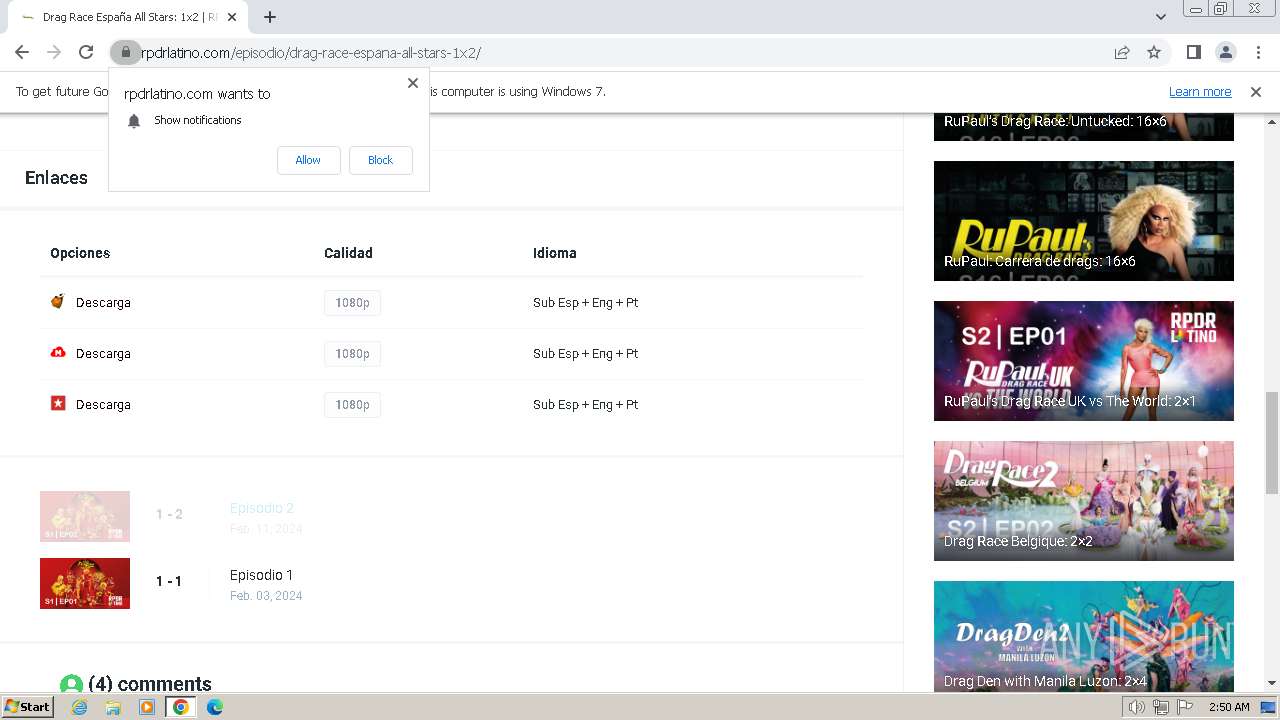Open Drag Den with Manila Luzon 2×4
Viewport: 1280px width, 720px height.
(1084, 637)
